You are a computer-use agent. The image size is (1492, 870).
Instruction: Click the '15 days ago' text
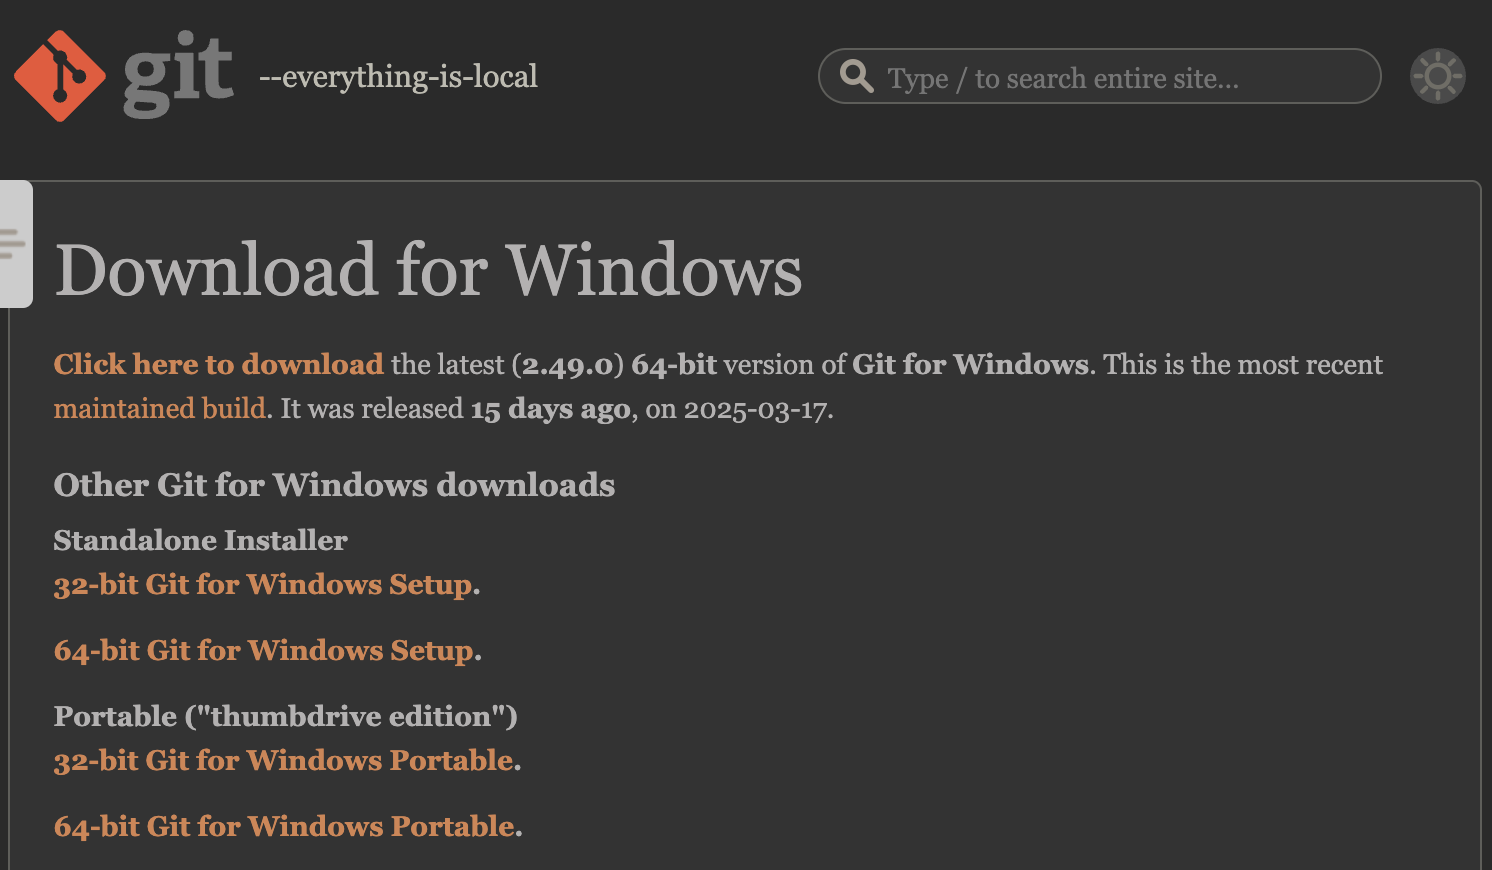551,409
